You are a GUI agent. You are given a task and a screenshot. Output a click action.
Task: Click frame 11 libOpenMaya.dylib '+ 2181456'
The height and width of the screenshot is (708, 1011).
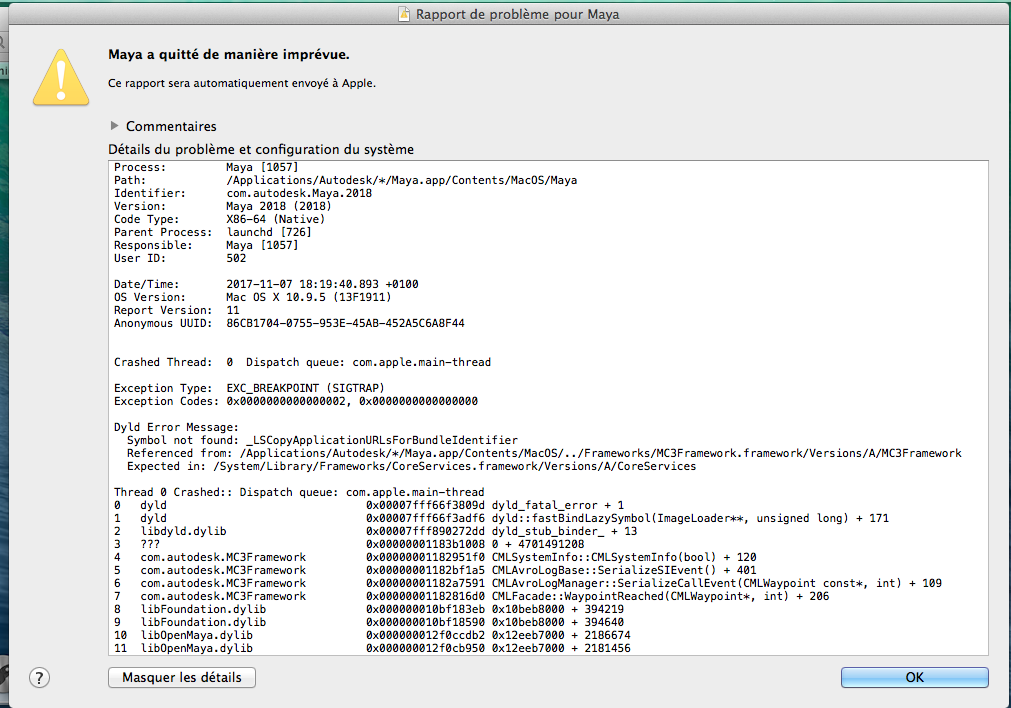tap(373, 648)
